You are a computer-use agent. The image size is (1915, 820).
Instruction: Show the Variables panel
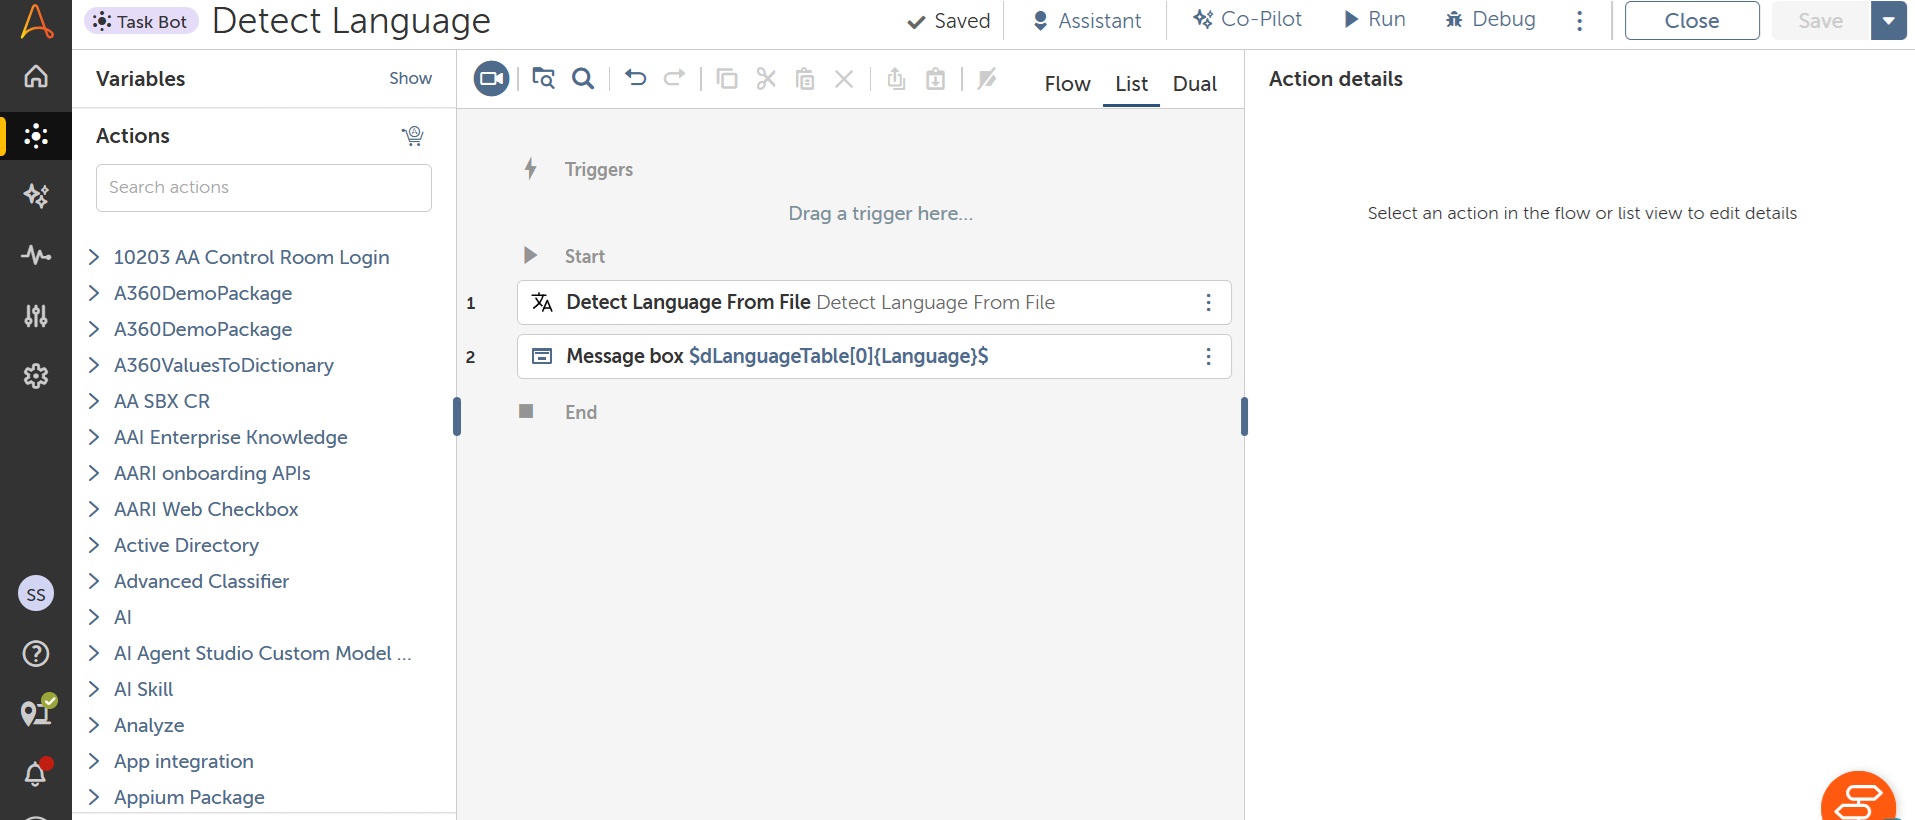pos(410,78)
